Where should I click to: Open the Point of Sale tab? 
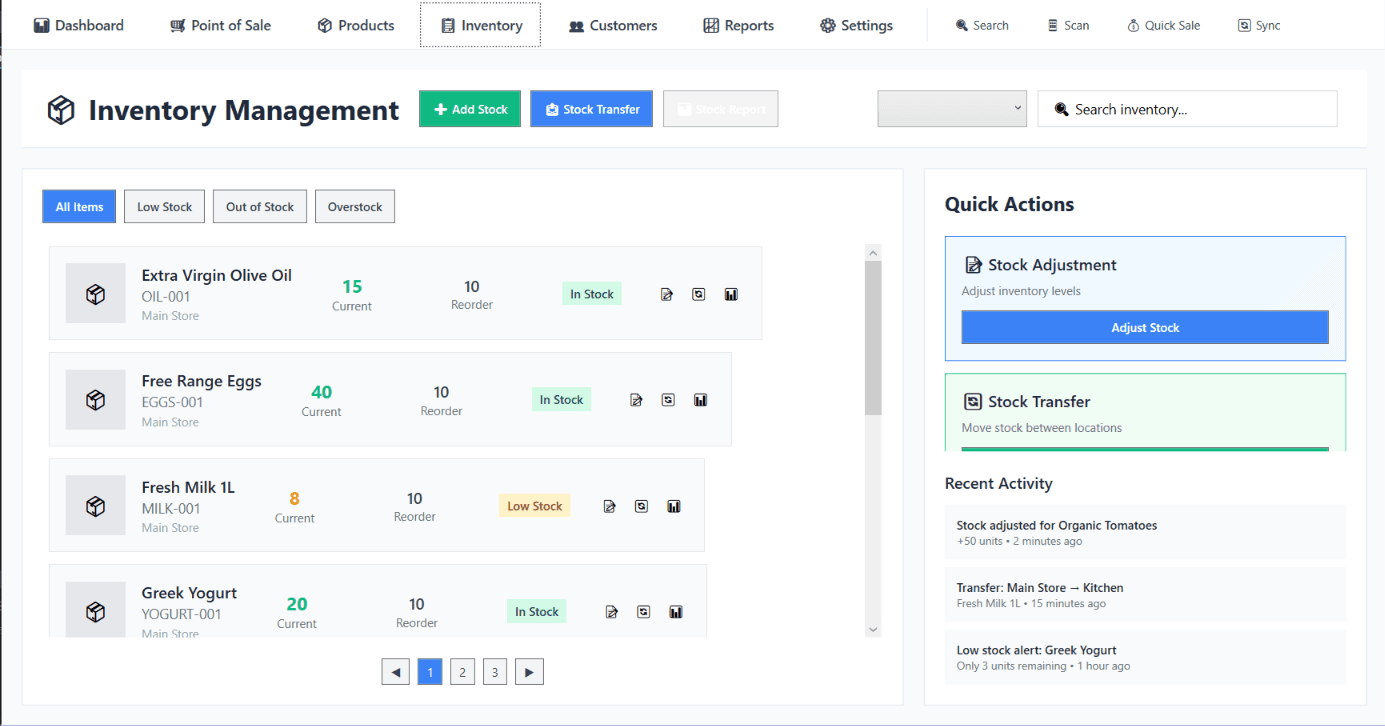[221, 25]
